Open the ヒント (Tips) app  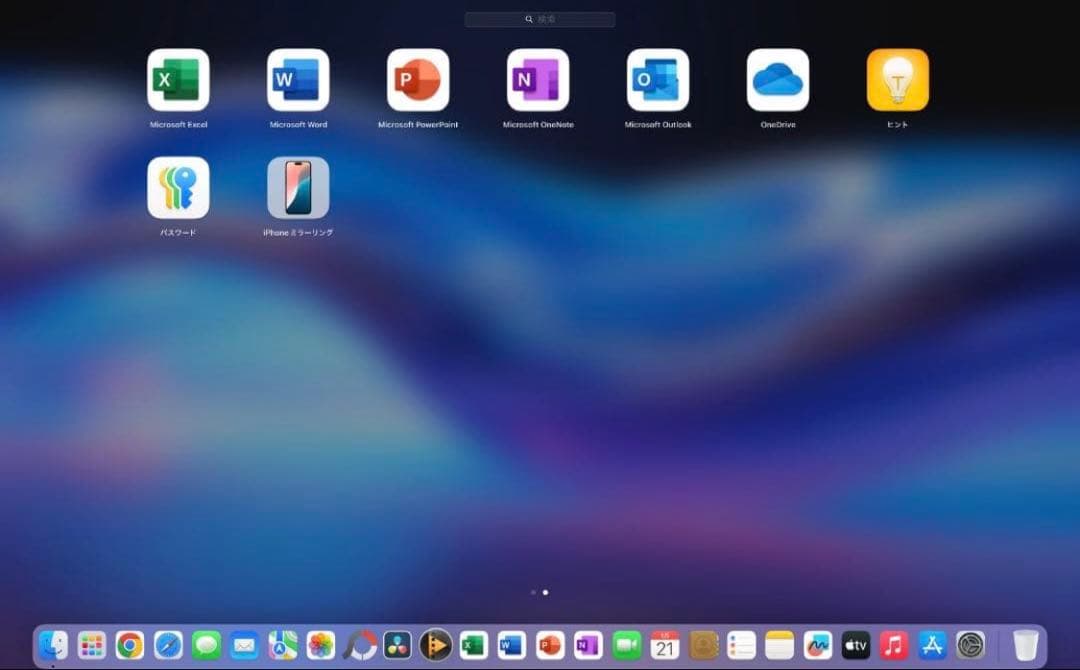897,82
